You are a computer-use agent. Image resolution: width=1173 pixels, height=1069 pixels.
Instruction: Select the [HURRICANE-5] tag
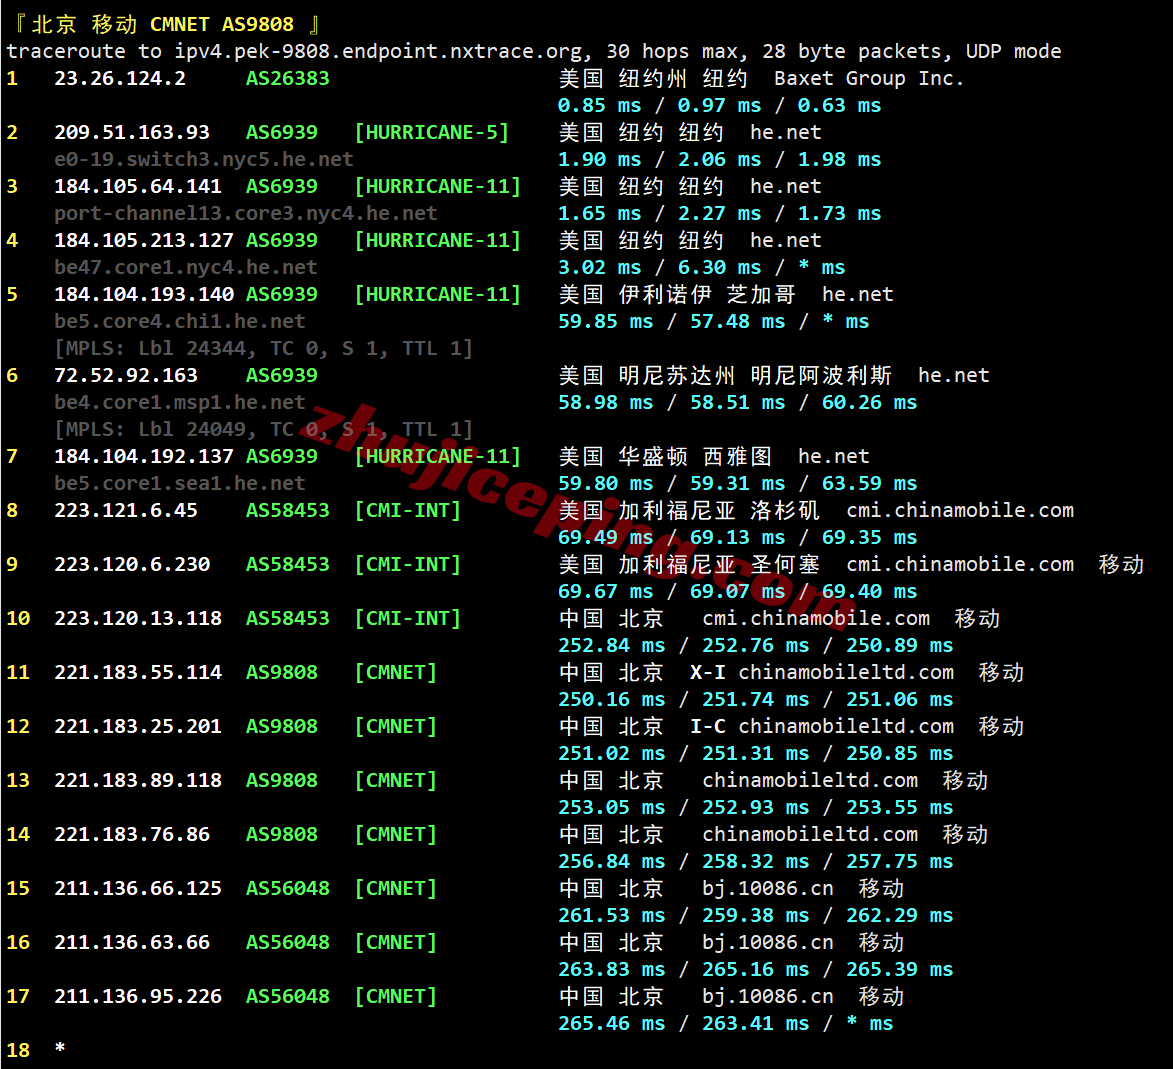[x=432, y=132]
